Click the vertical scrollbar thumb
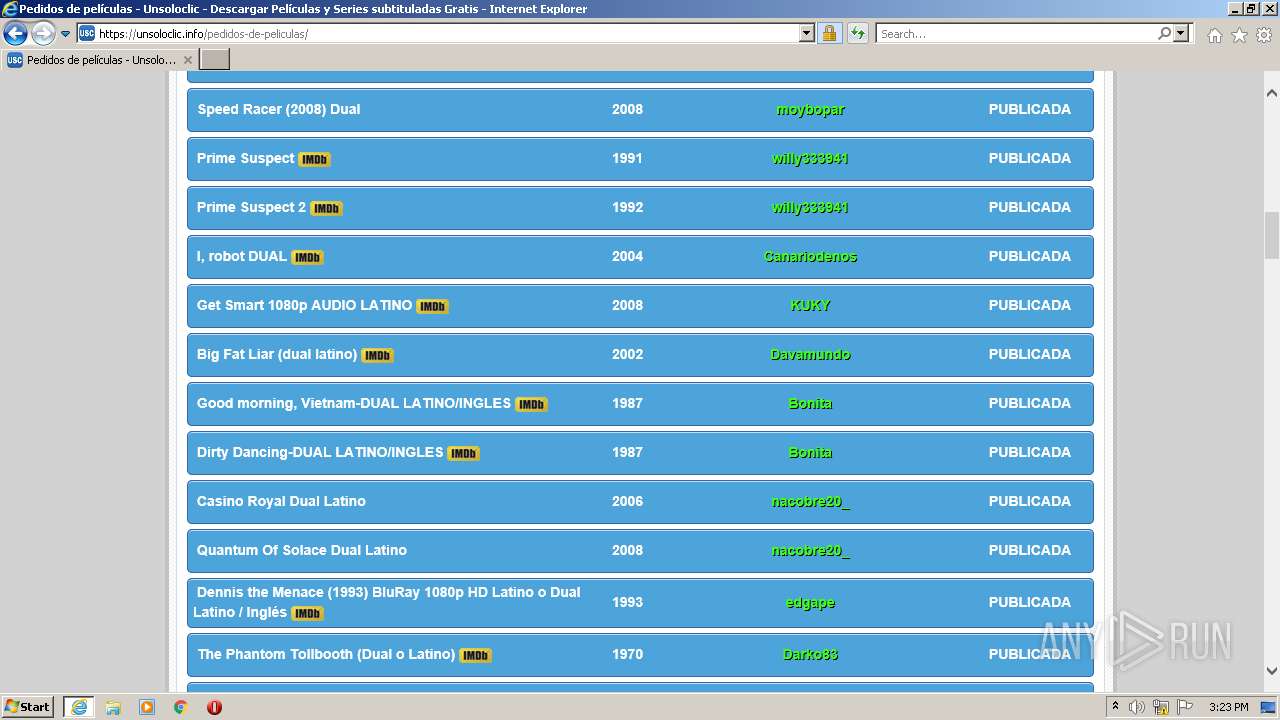This screenshot has width=1280, height=720. 1272,236
